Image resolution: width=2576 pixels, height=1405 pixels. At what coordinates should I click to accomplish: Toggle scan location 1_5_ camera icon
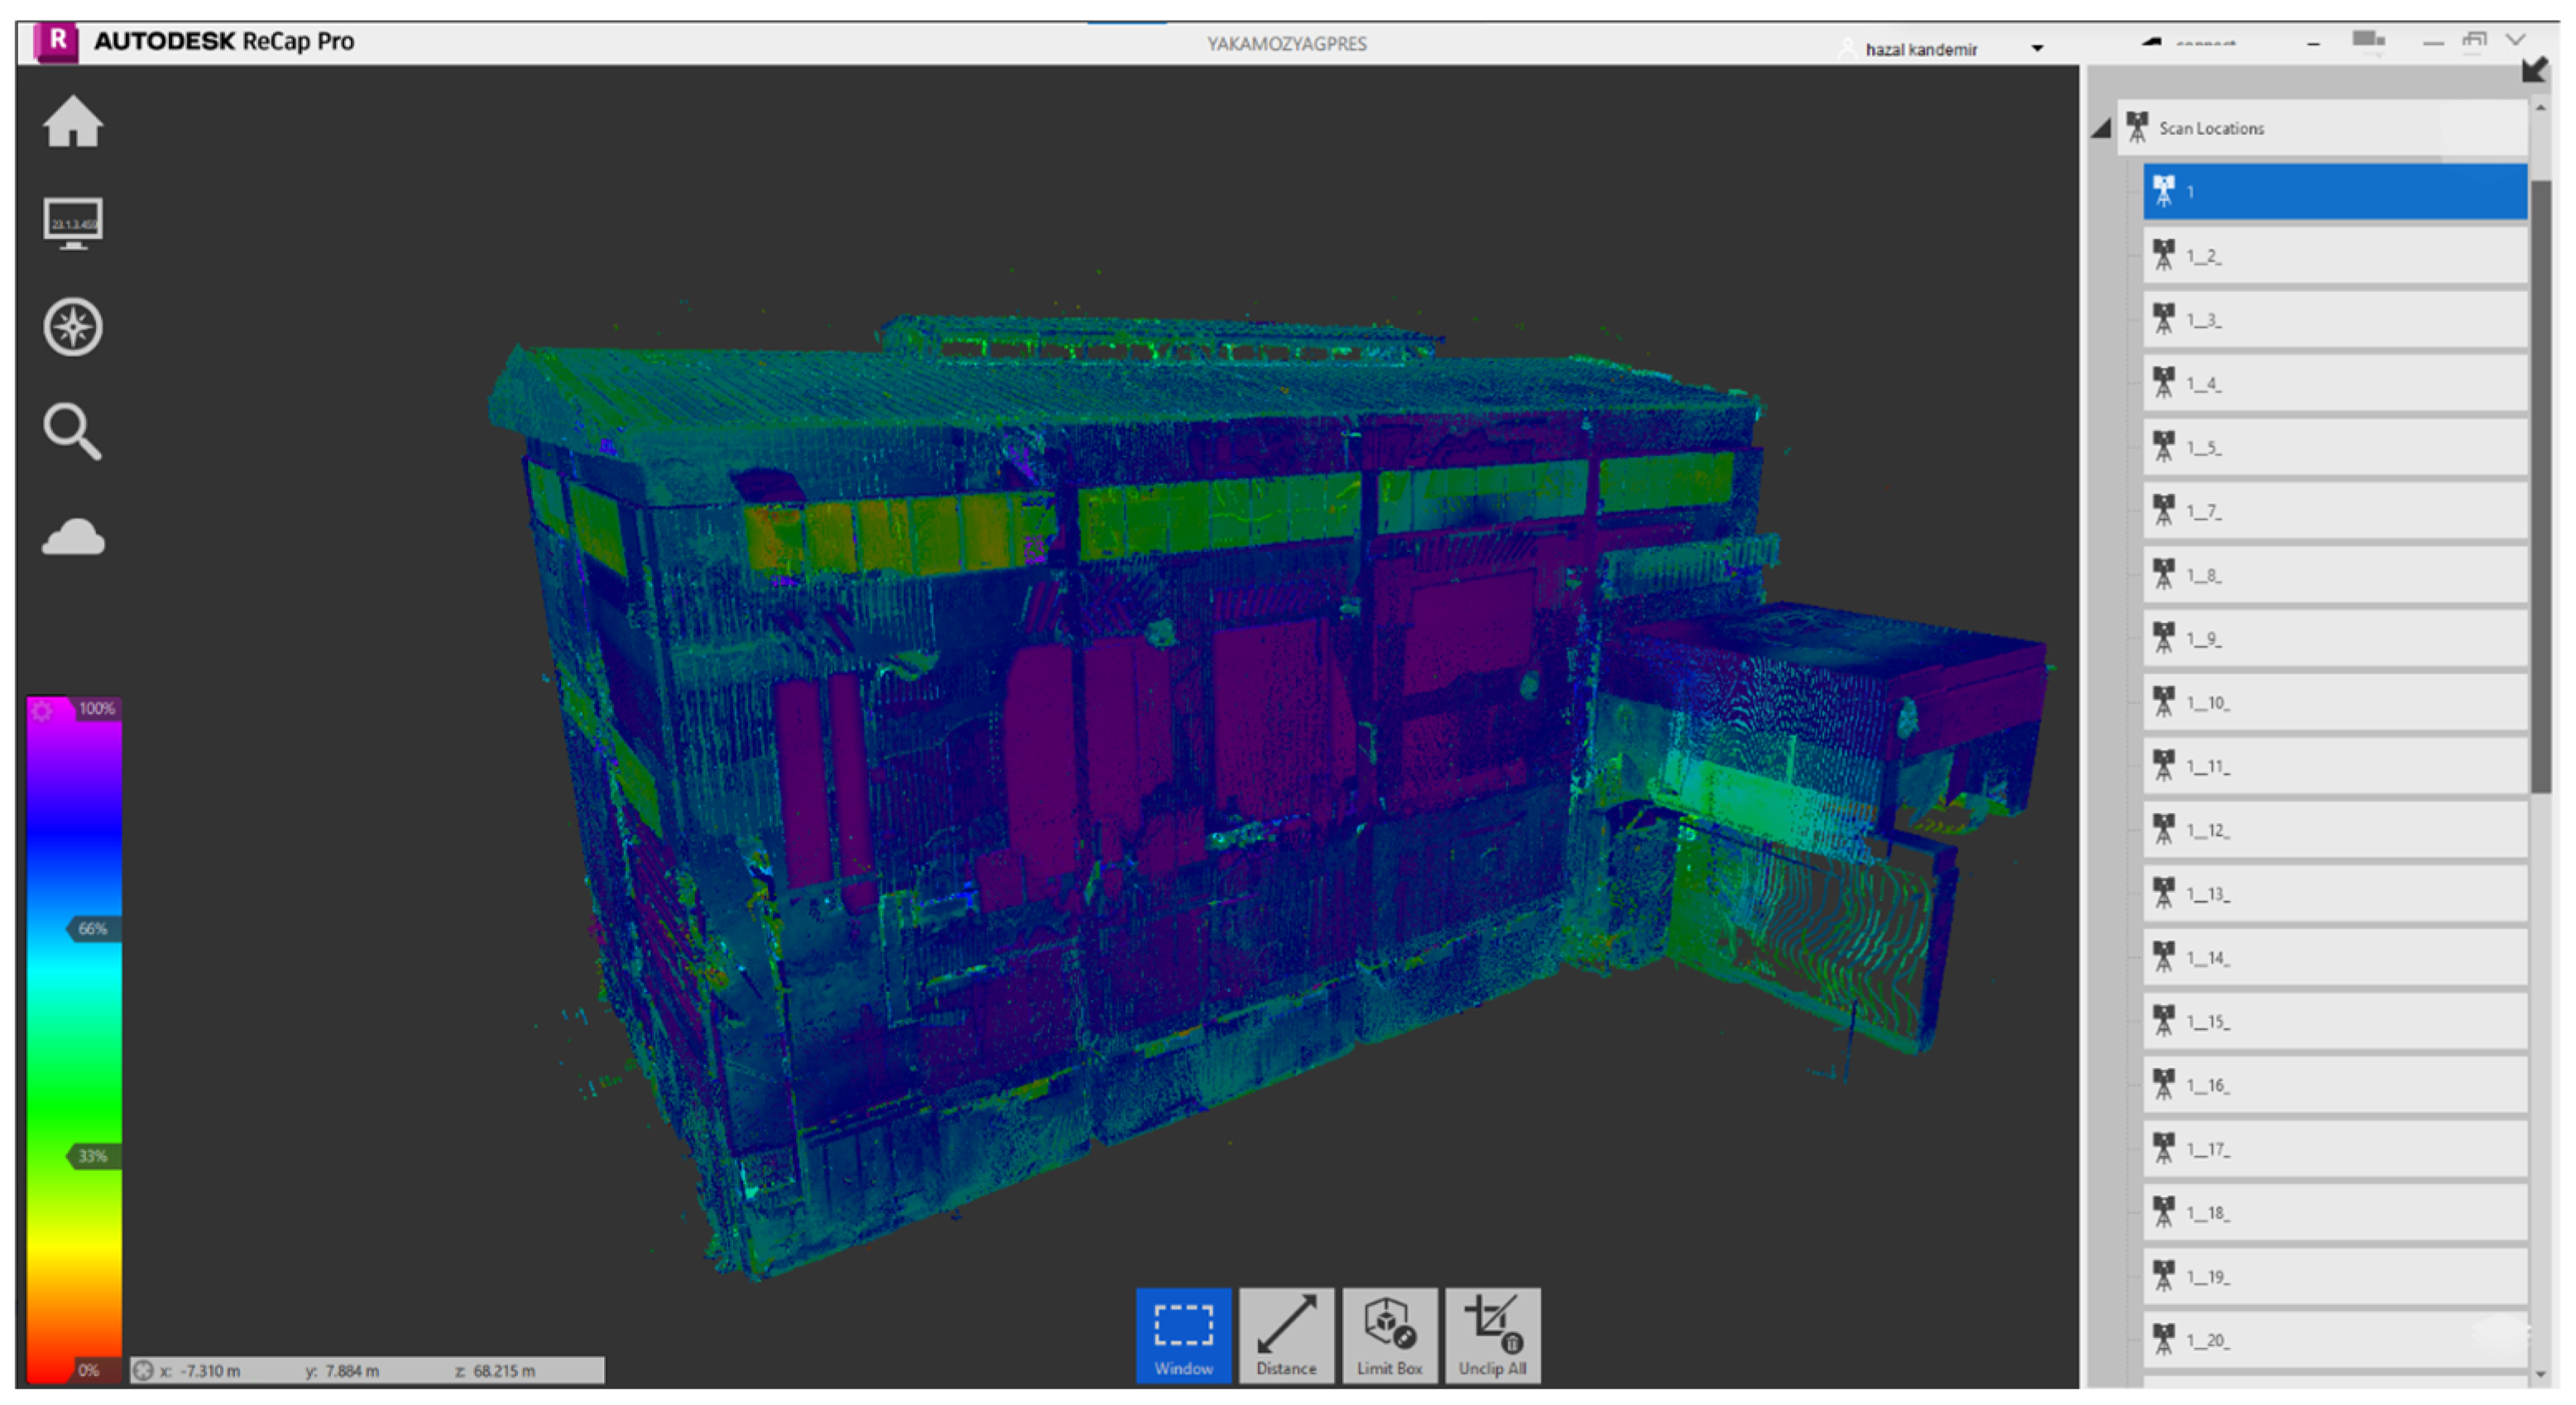2163,446
